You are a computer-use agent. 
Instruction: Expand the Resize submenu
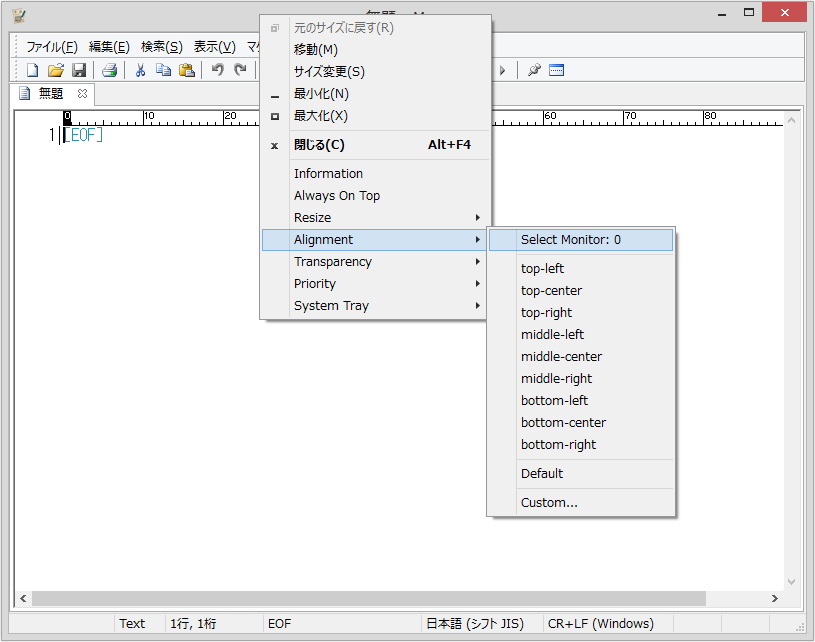[x=375, y=218]
